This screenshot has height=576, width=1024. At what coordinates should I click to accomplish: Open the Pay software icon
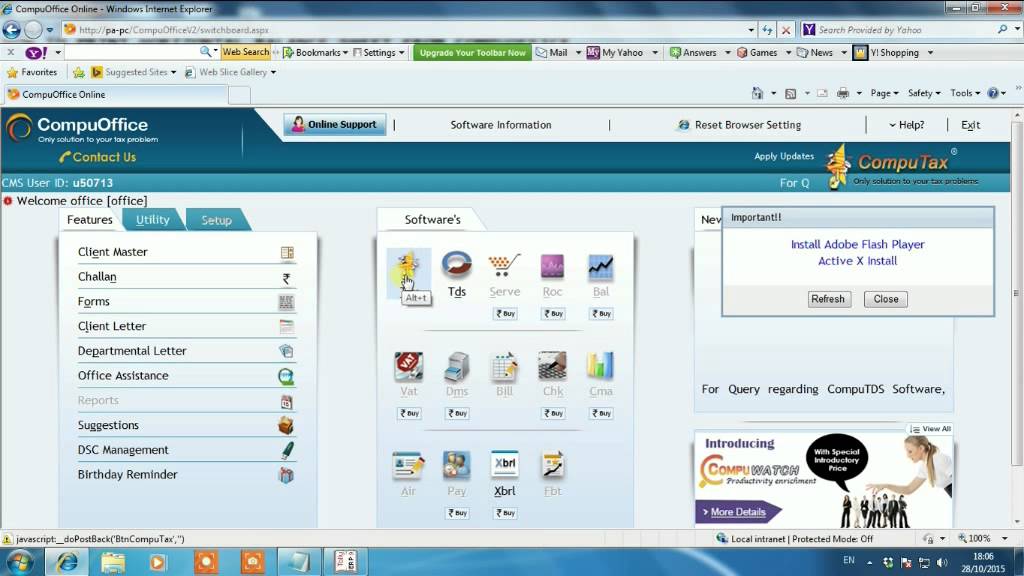tap(456, 466)
